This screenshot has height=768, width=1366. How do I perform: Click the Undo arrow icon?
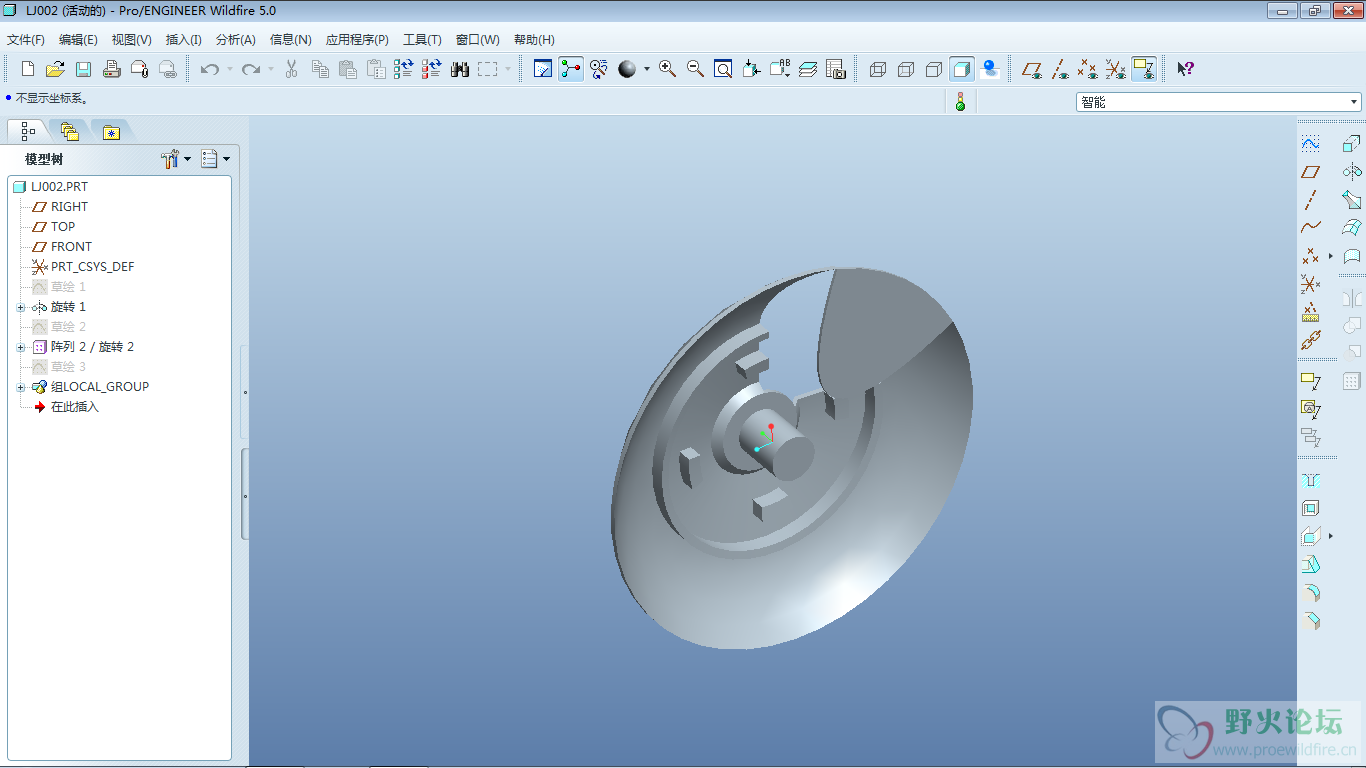click(210, 69)
